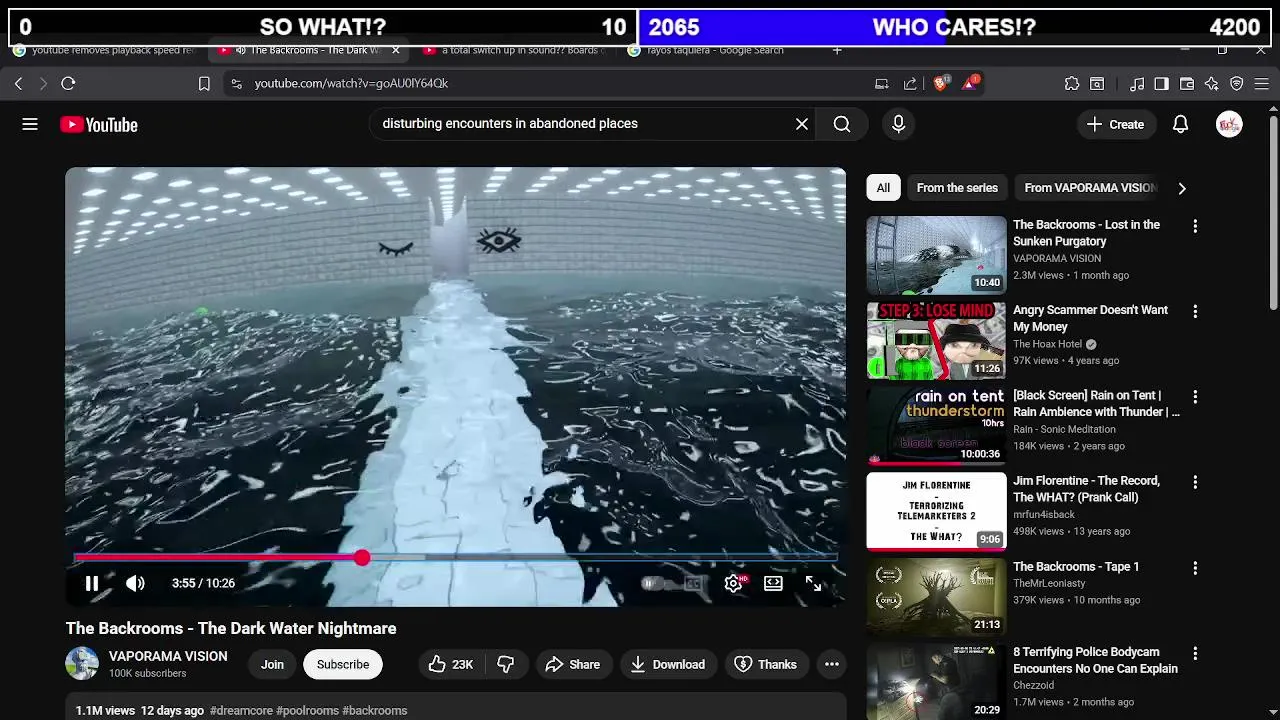This screenshot has height=720, width=1280.
Task: Switch to rayos taquiera Google Search tab
Action: tap(717, 50)
